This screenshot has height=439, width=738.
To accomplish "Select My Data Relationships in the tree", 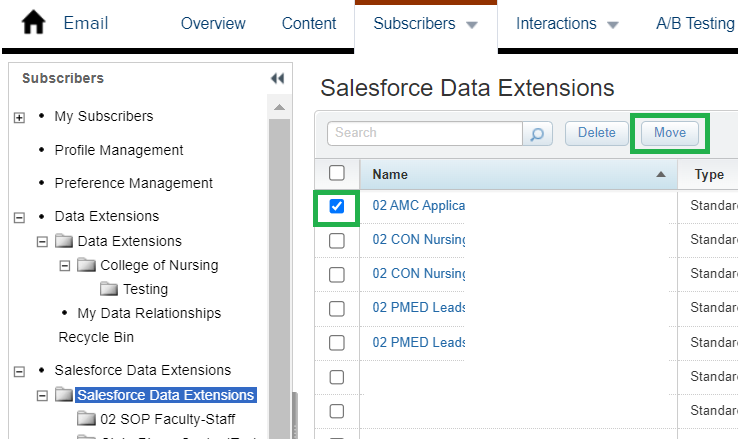I will pos(149,313).
